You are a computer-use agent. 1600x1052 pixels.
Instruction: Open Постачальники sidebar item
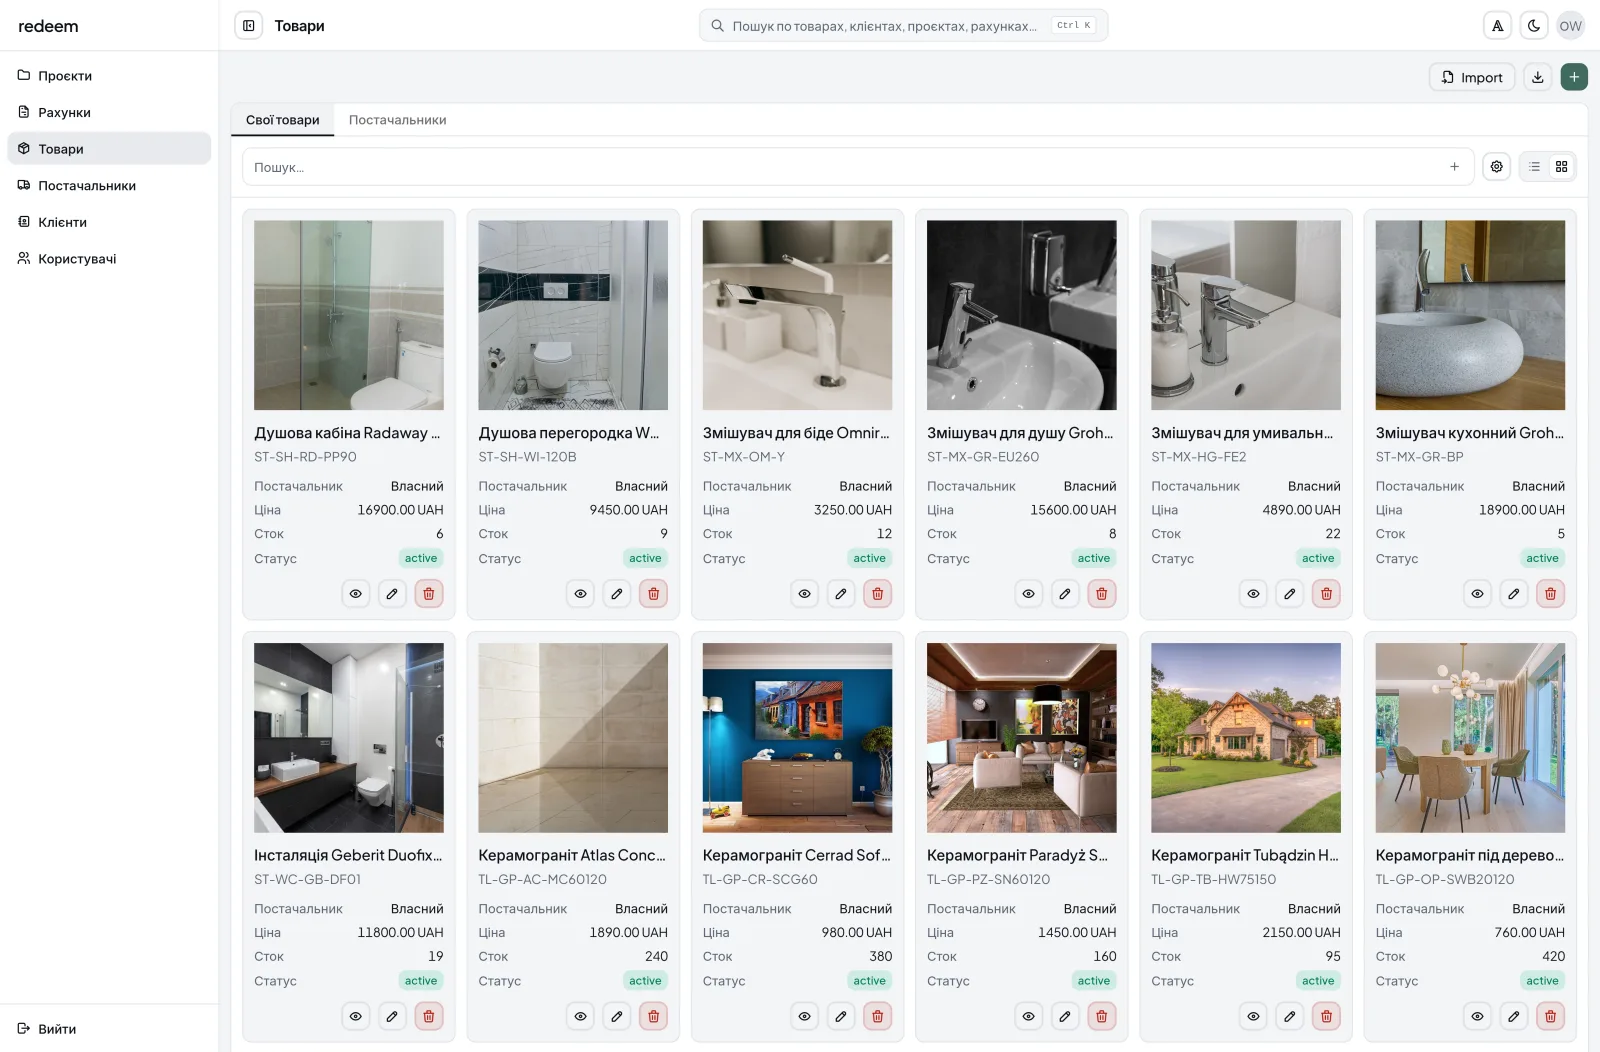(x=109, y=186)
